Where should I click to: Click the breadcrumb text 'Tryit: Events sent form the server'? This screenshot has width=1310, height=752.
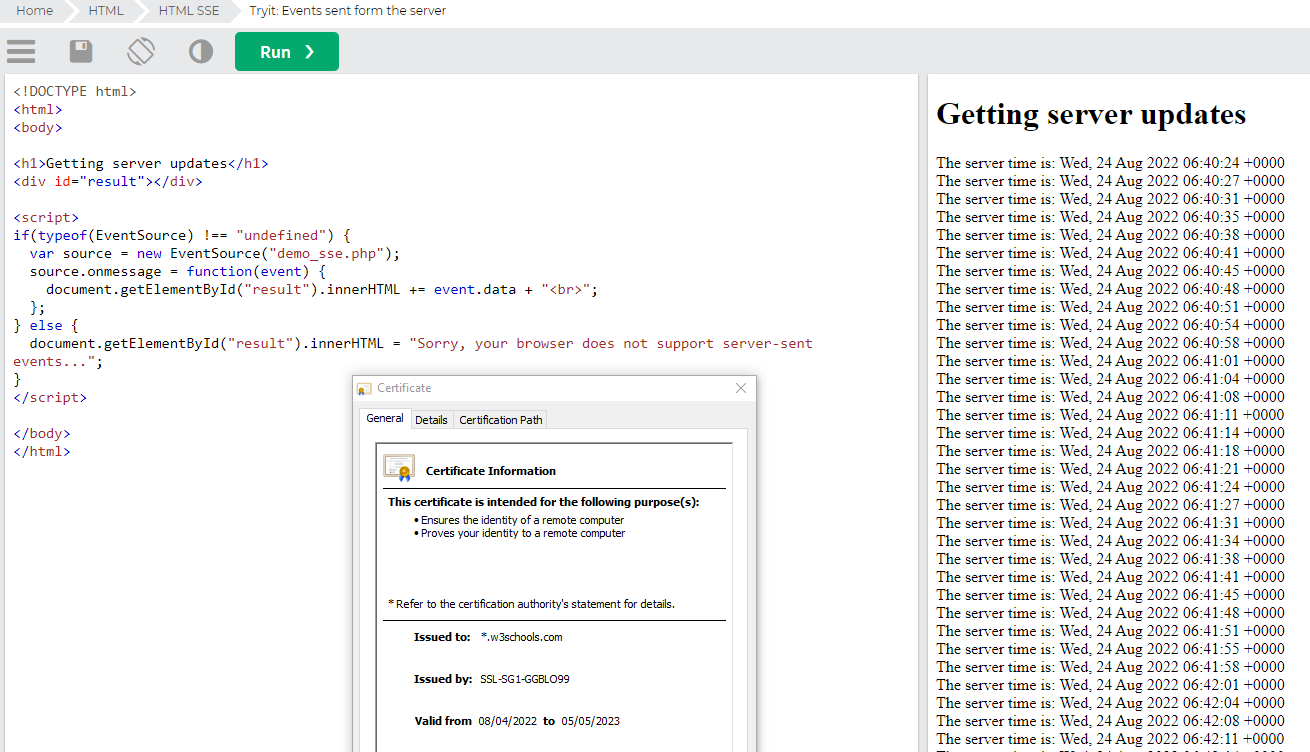coord(348,11)
